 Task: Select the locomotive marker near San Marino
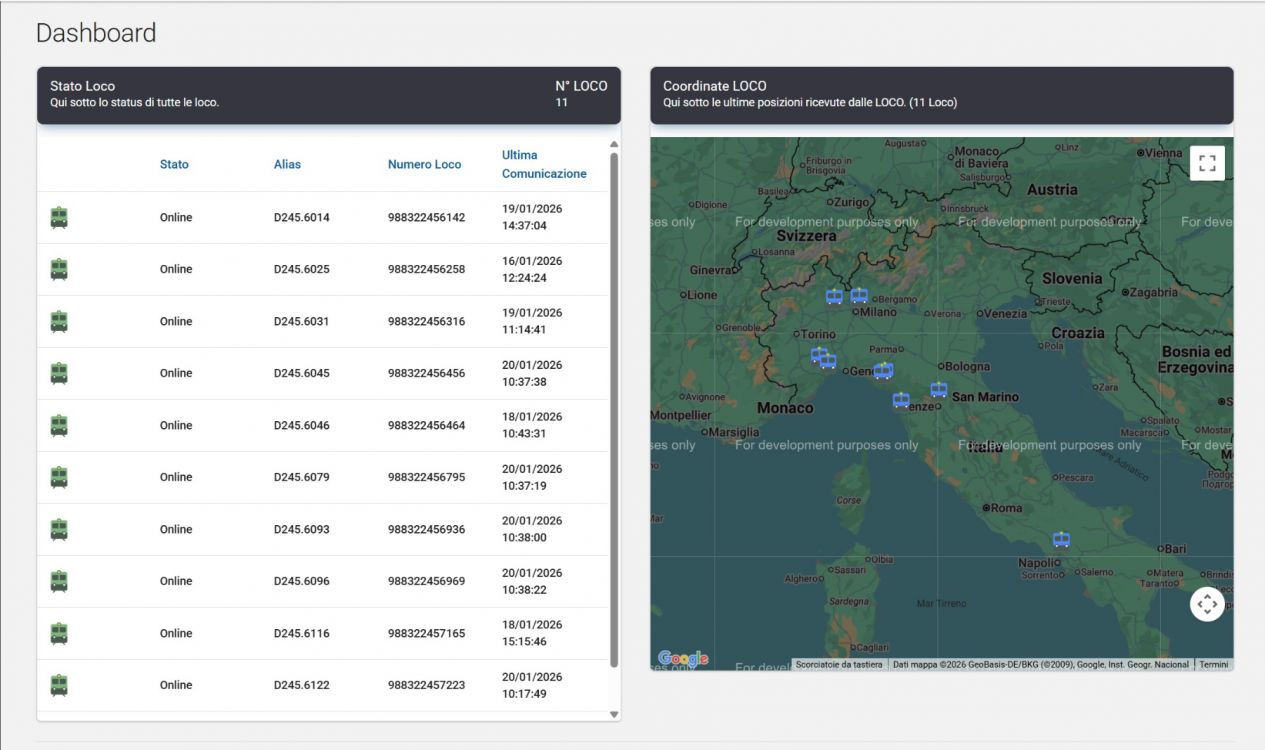click(938, 390)
